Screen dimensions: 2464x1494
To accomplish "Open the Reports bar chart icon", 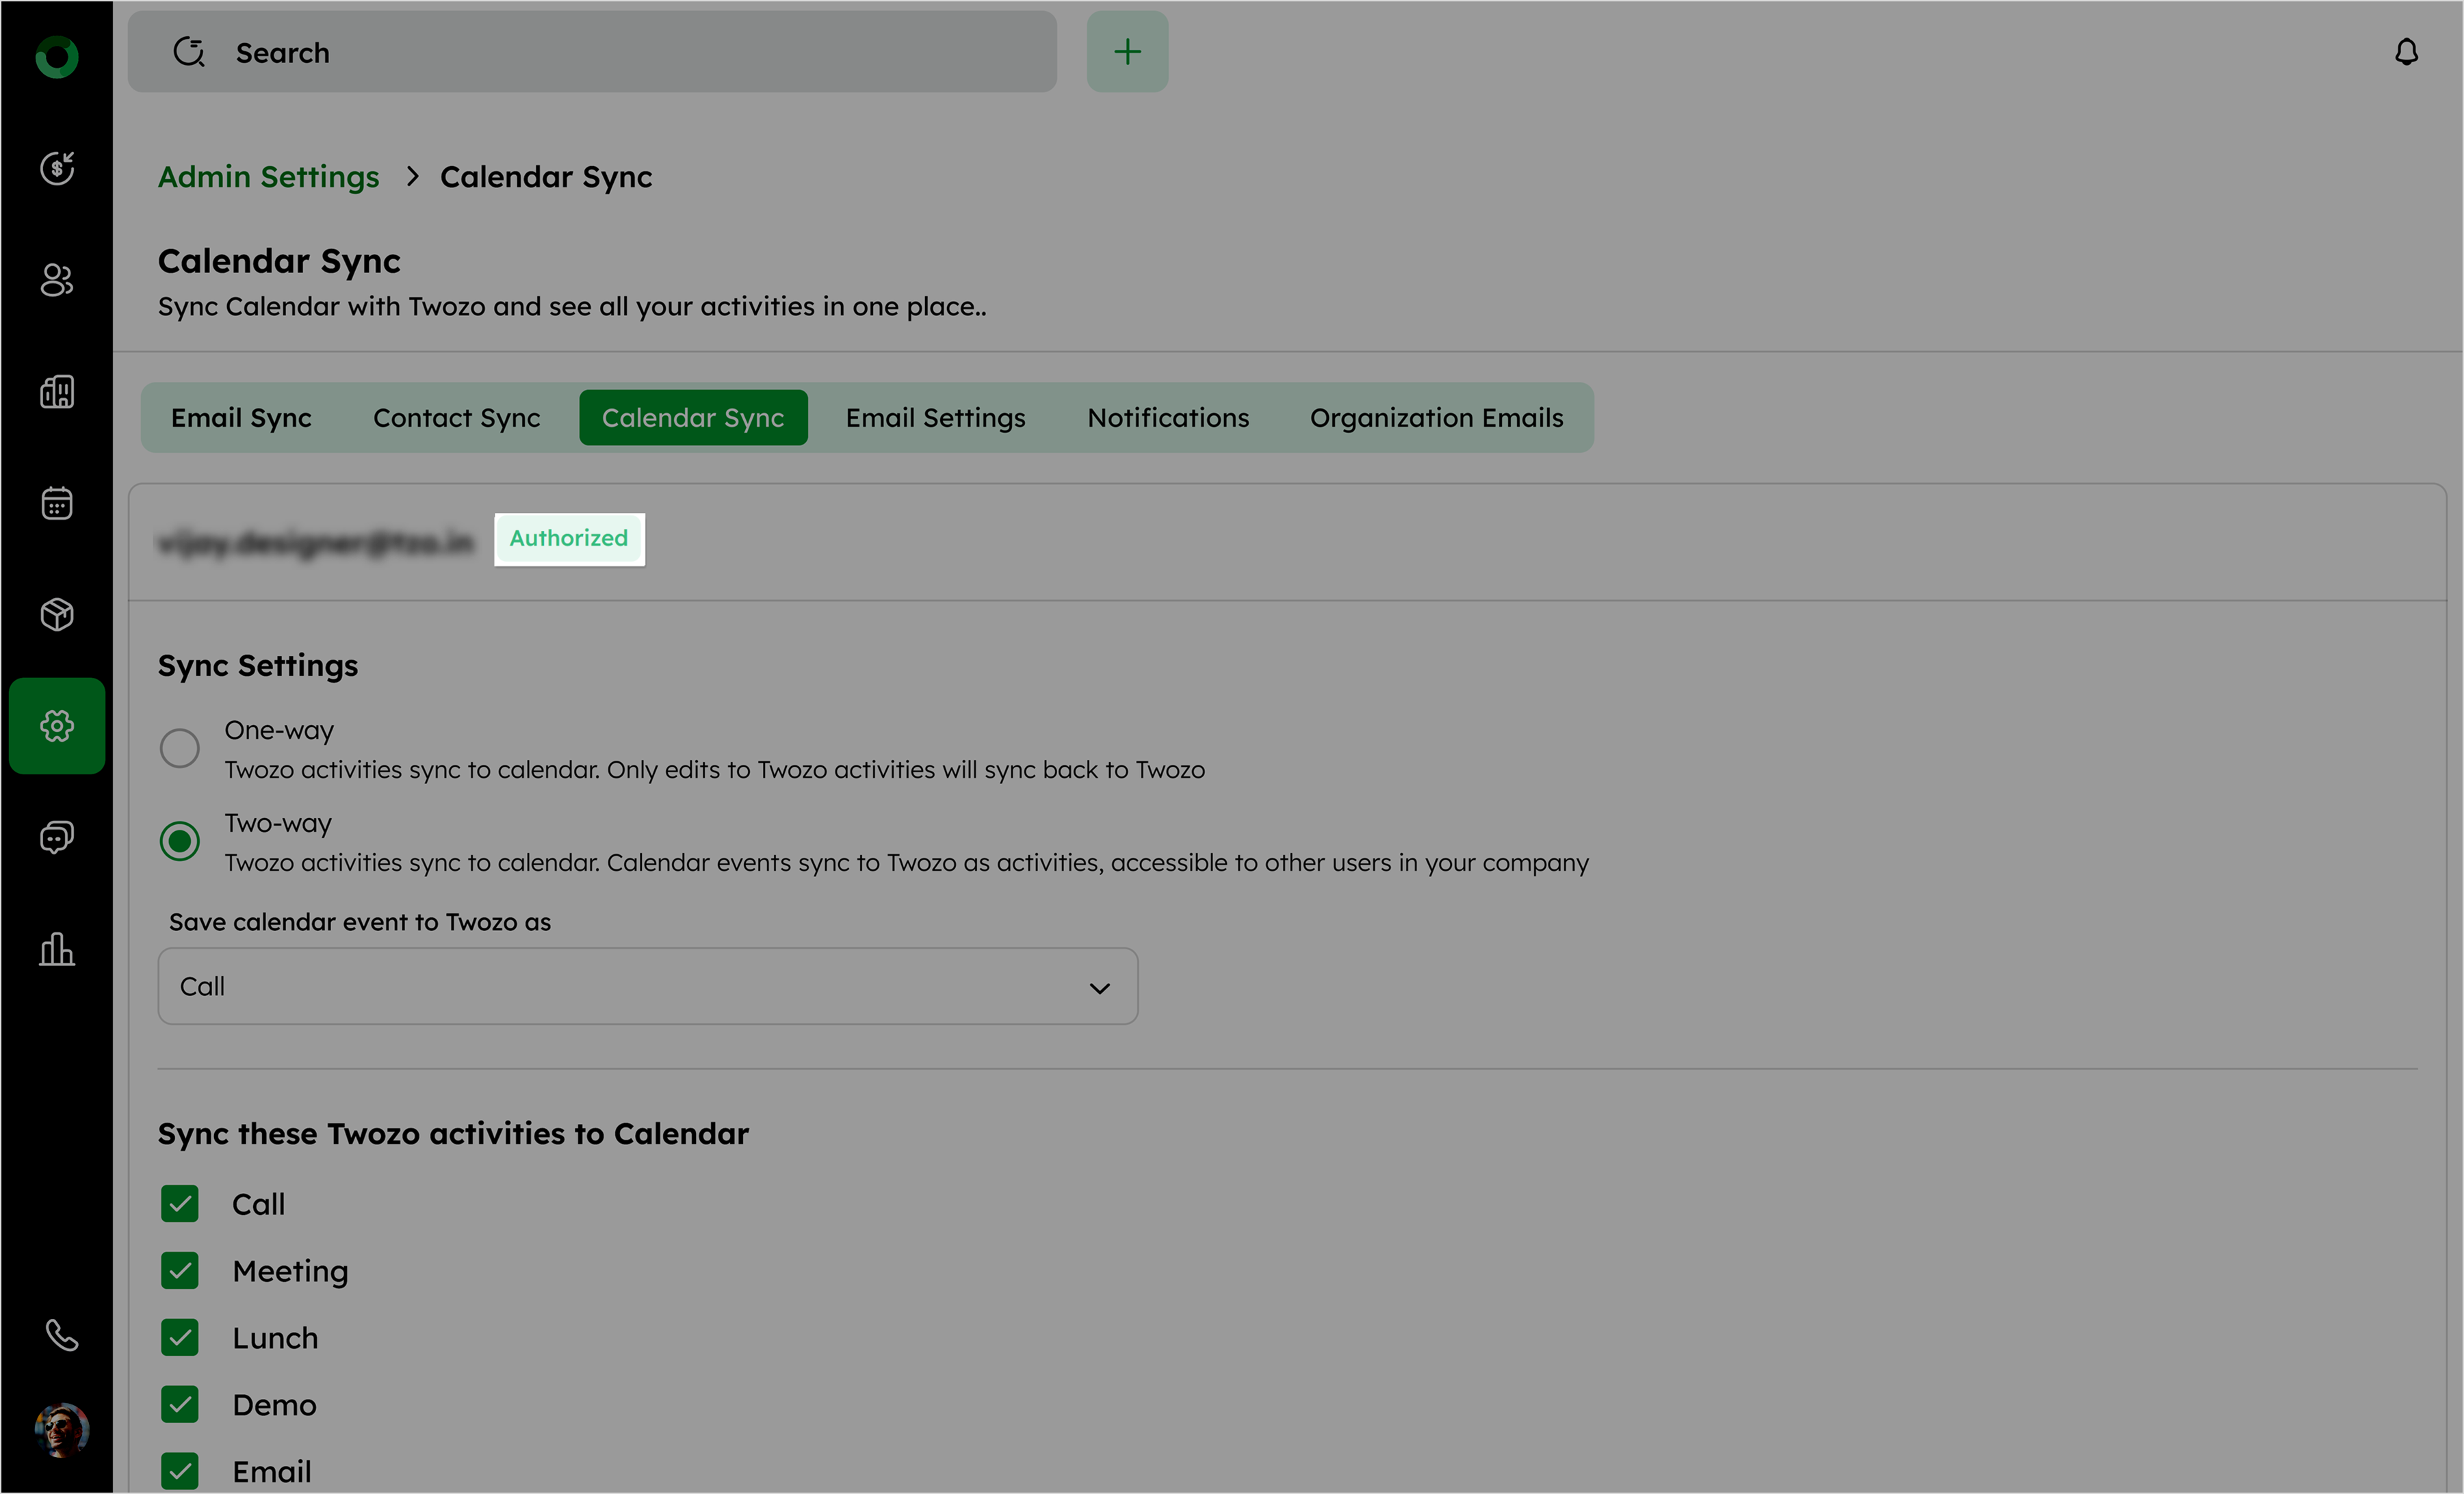I will (x=57, y=949).
